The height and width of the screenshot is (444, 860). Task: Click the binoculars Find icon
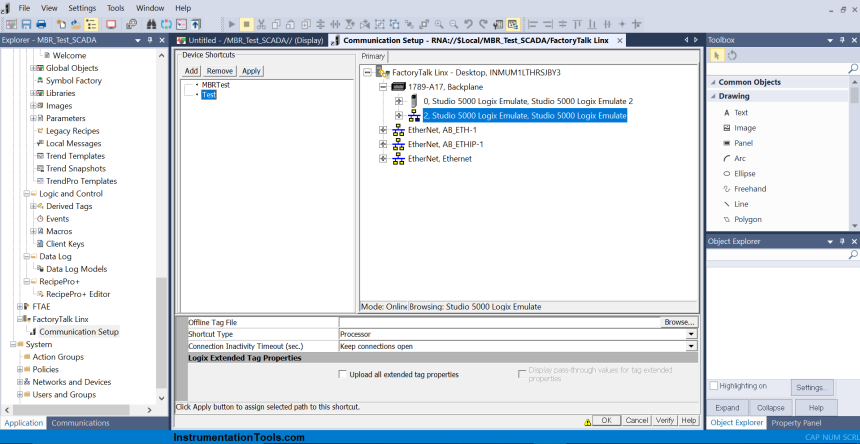click(153, 24)
